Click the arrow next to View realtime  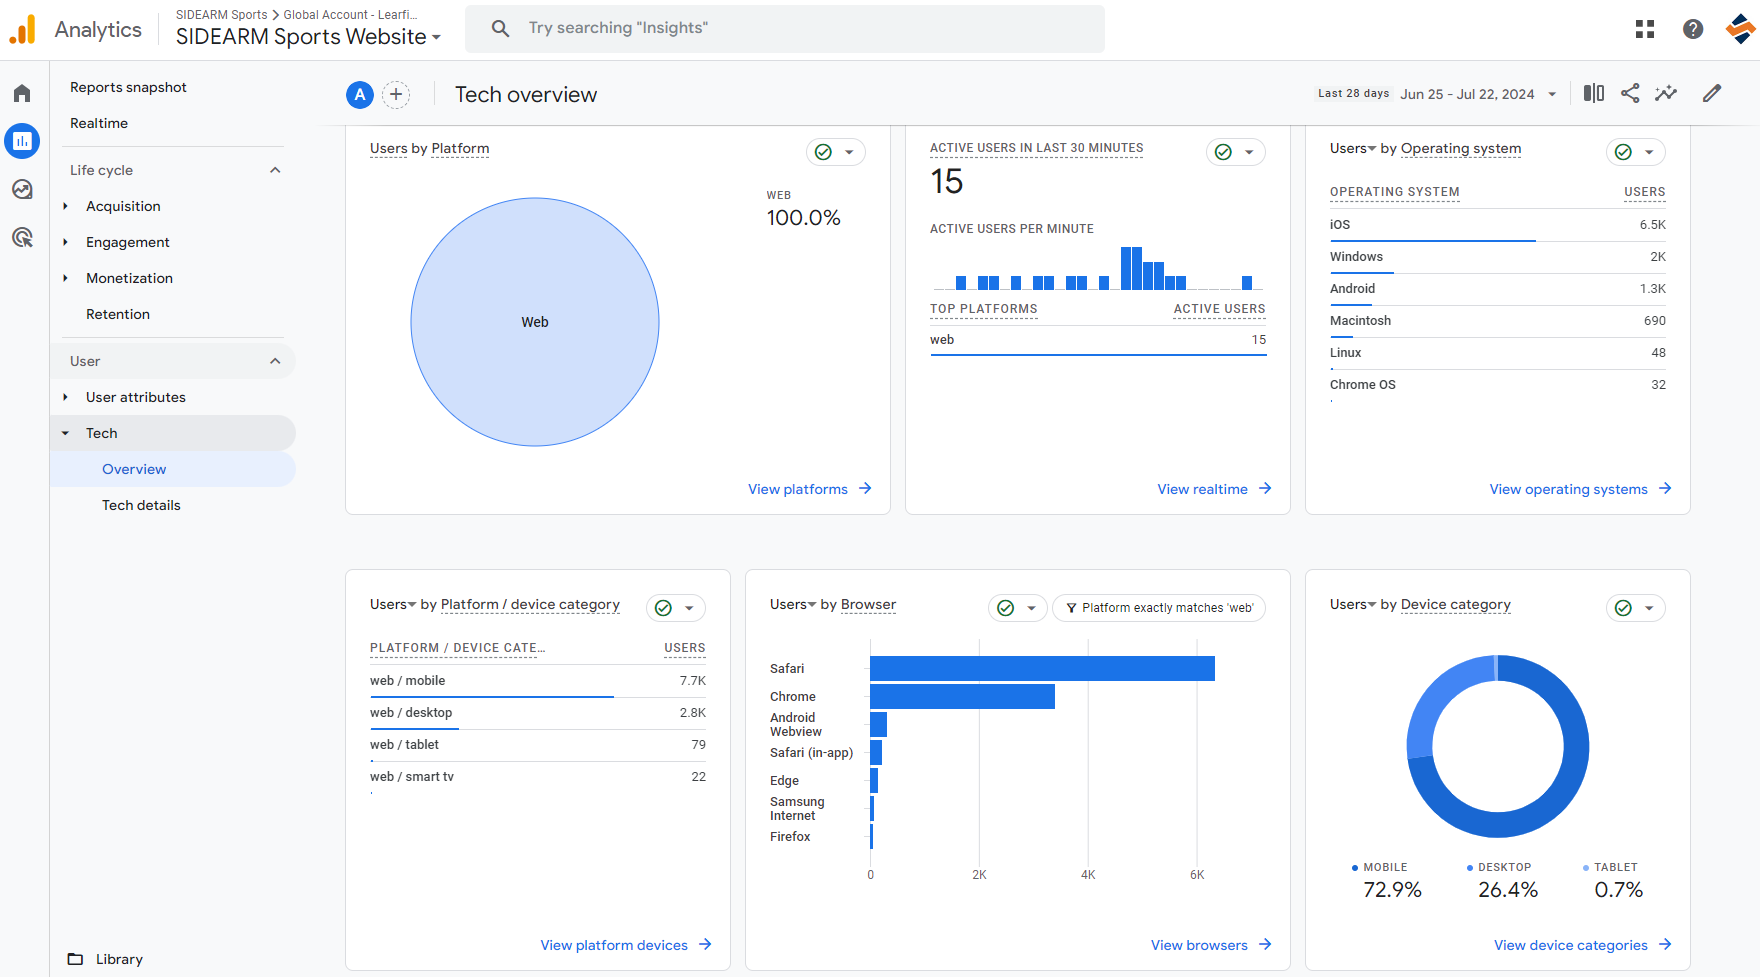coord(1265,488)
